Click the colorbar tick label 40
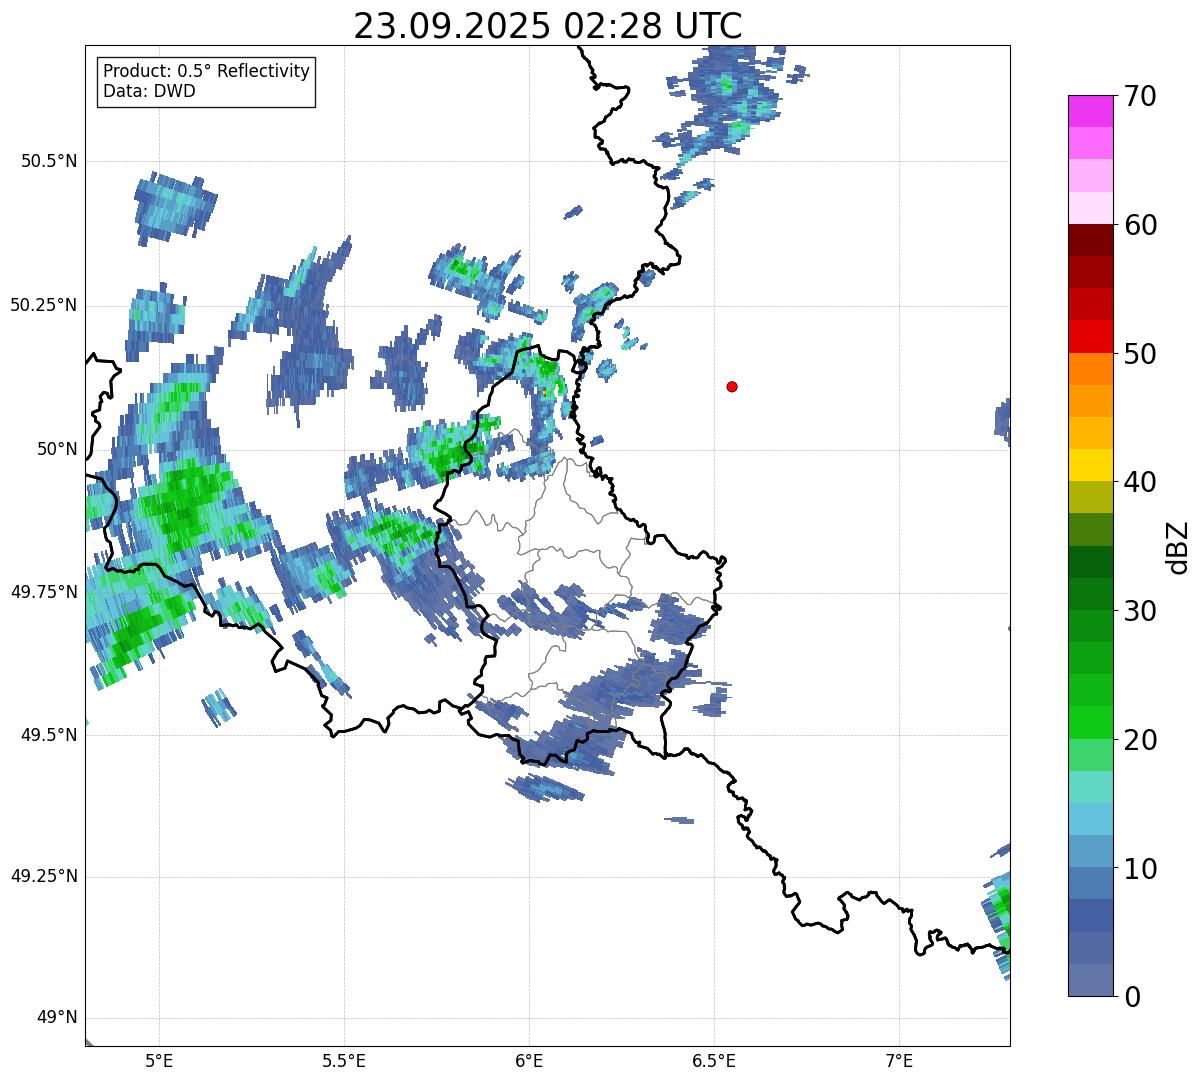The width and height of the screenshot is (1202, 1081). 1140,482
